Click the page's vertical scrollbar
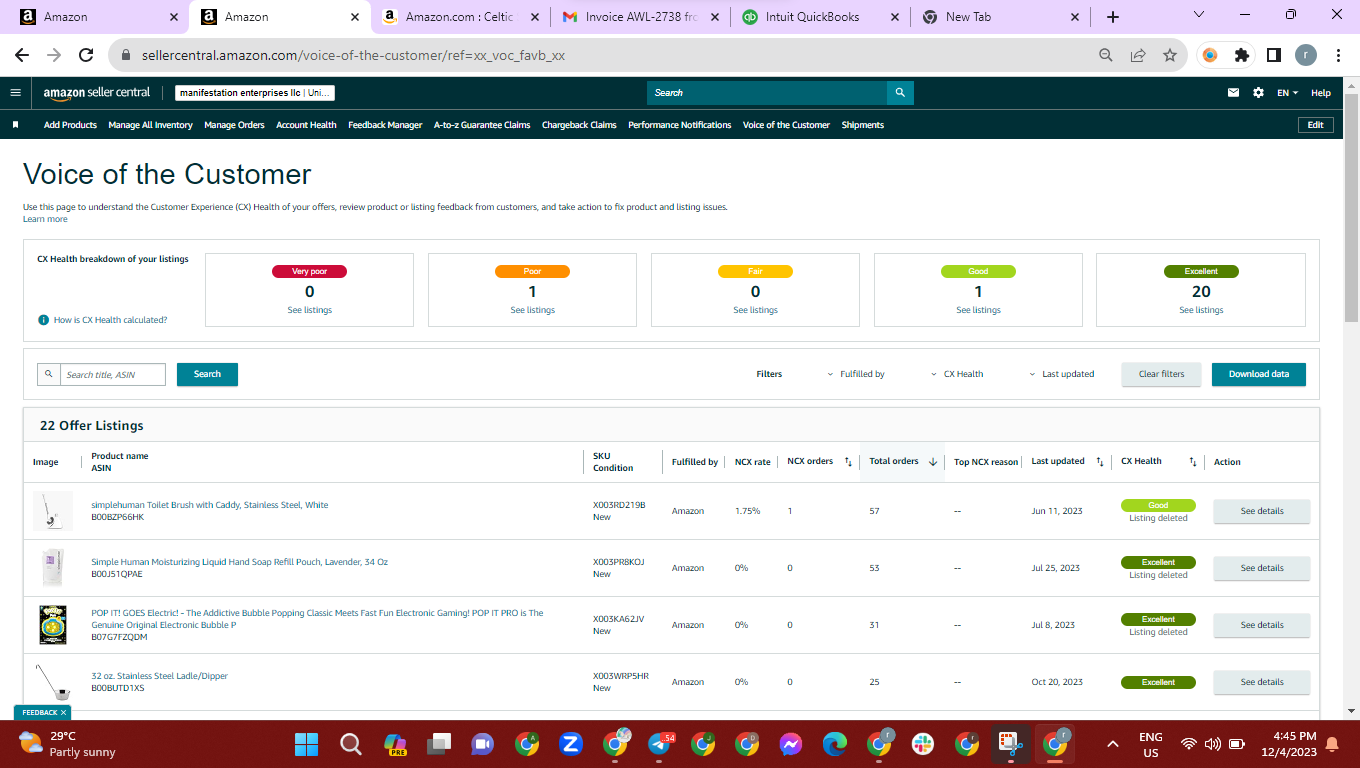Viewport: 1360px width, 768px height. click(x=1351, y=208)
